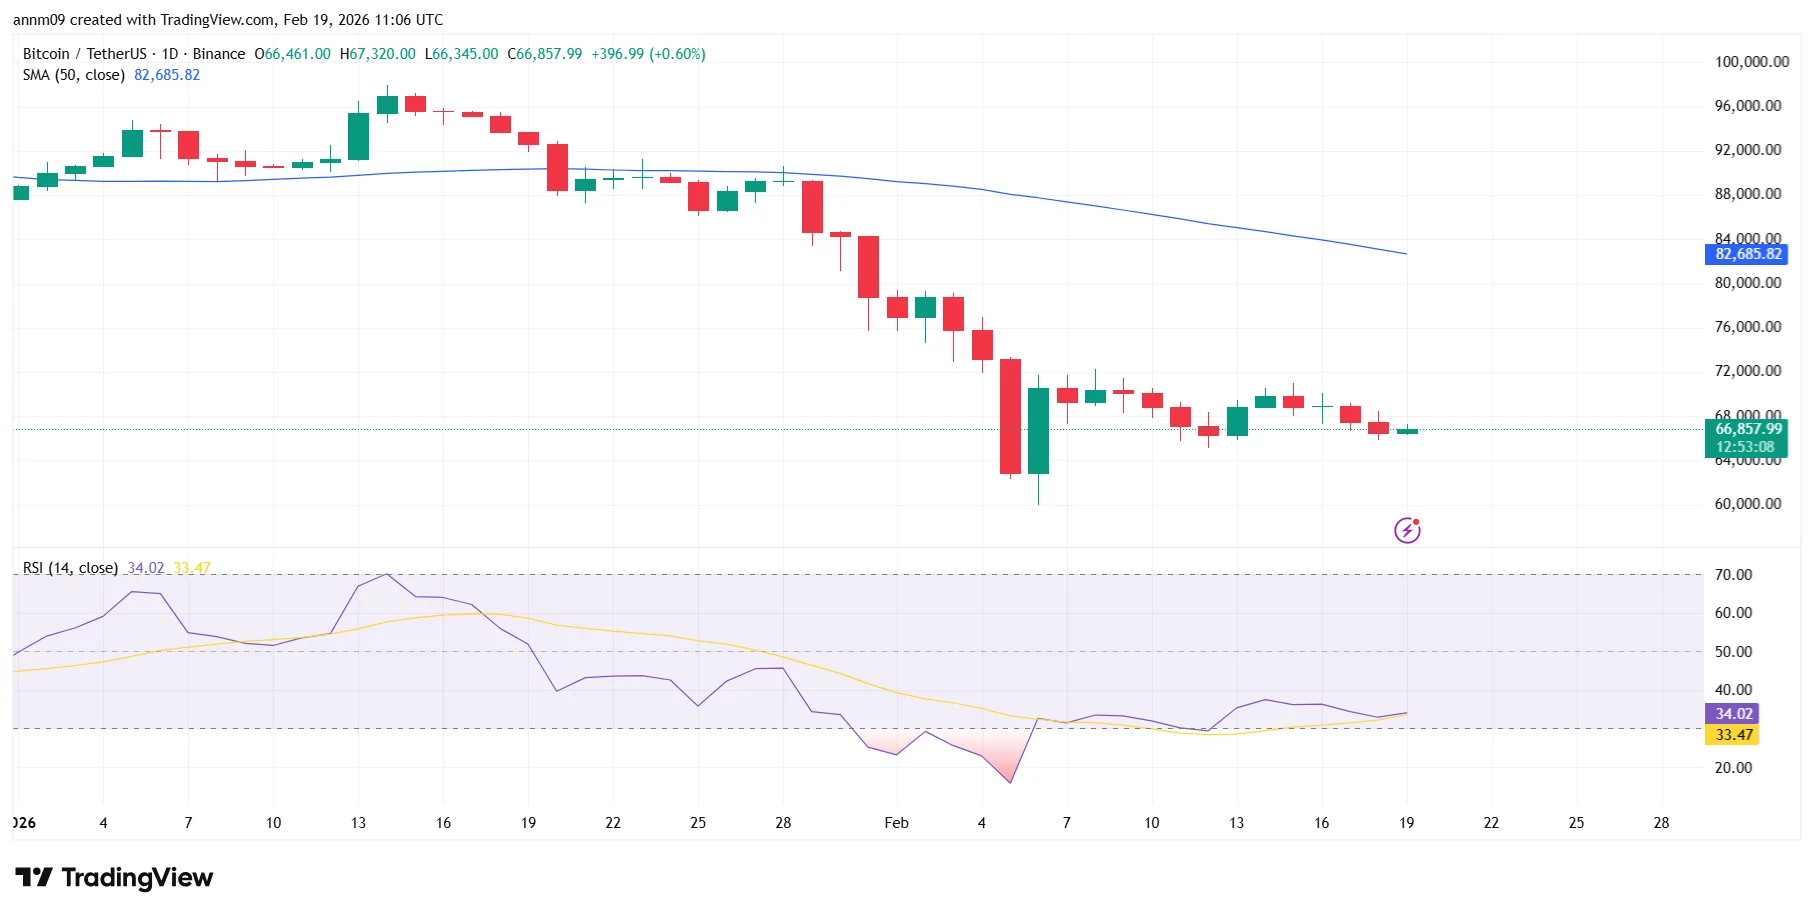Toggle visibility of the RSI (14, close) indicator legend
This screenshot has width=1814, height=915.
[69, 567]
